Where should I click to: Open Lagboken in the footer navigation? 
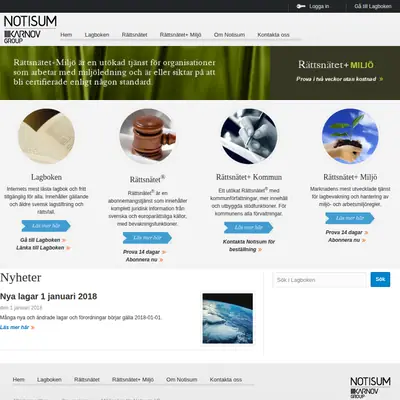coord(49,380)
